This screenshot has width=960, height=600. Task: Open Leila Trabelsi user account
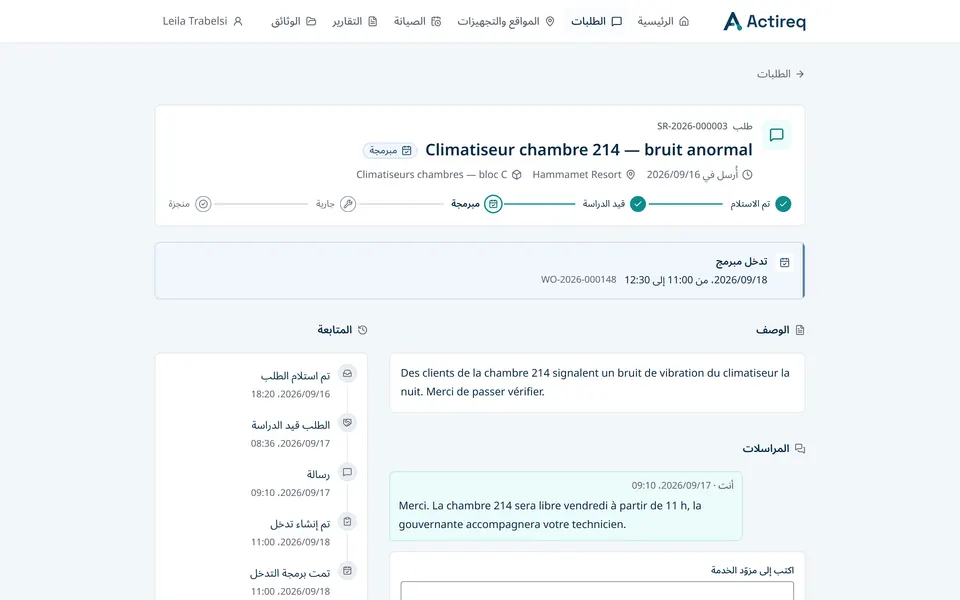click(203, 21)
